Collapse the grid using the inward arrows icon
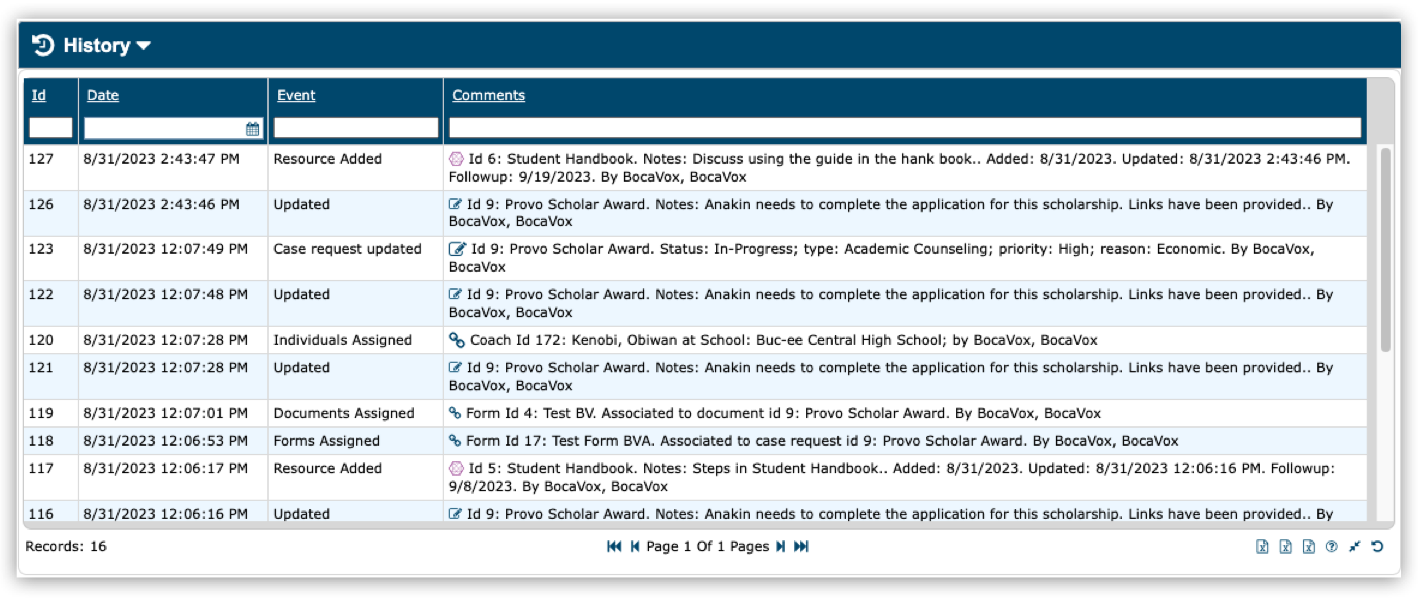Viewport: 1418px width, 598px height. pyautogui.click(x=1354, y=546)
